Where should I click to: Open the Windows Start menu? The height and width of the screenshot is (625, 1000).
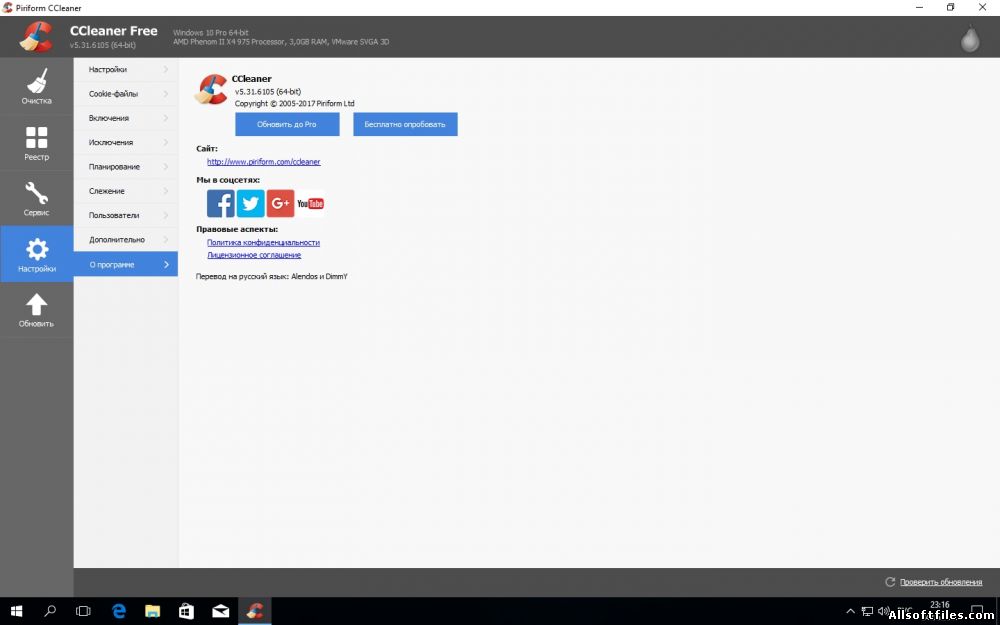coord(17,612)
